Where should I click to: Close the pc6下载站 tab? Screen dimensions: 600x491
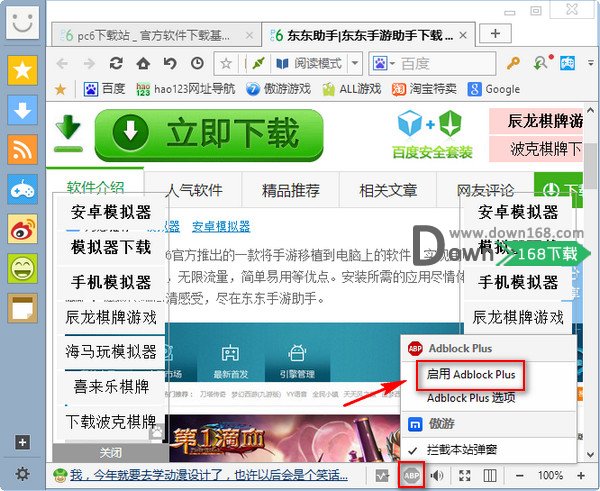pos(249,36)
